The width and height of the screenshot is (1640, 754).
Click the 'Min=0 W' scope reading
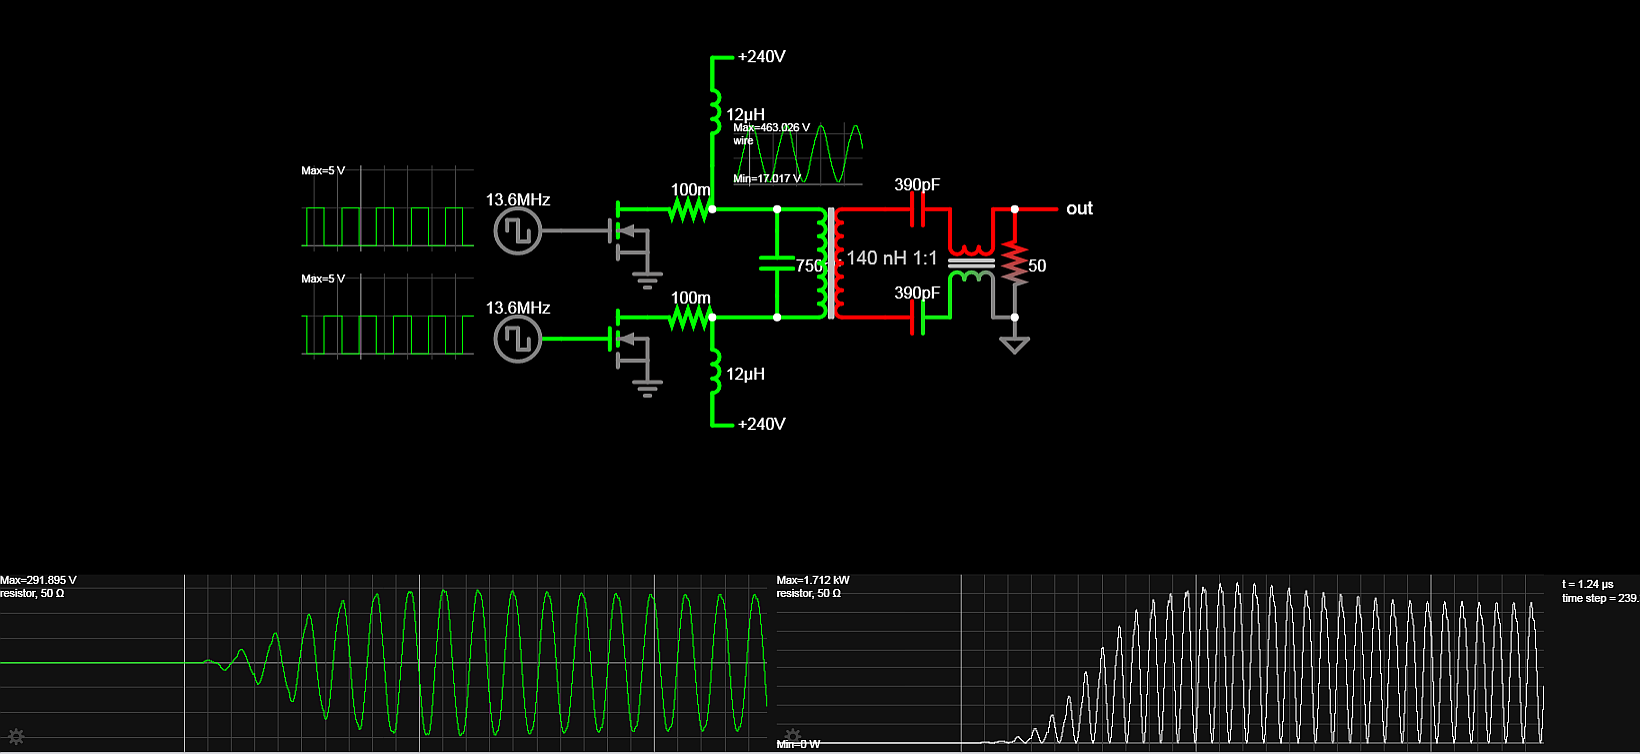(798, 744)
